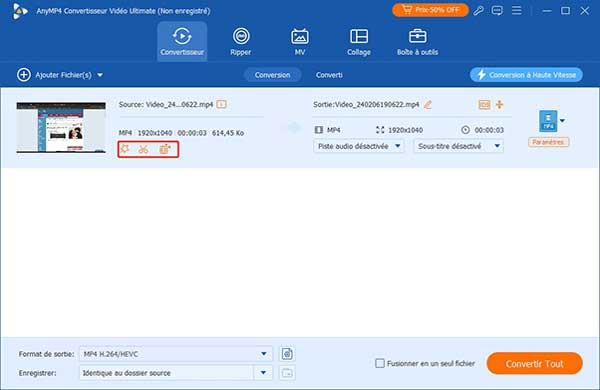Toggle Conversion à Haute Vitesse
Viewport: 600px width, 390px height.
[x=526, y=75]
